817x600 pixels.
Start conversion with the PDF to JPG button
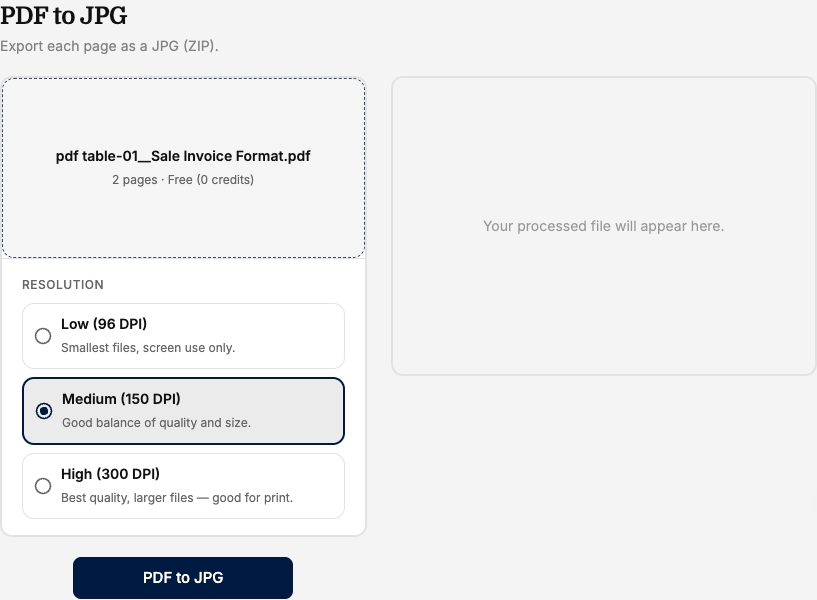[x=183, y=578]
